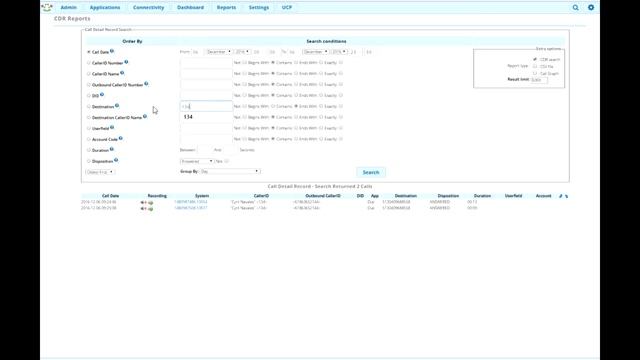Viewport: 640px width, 360px height.
Task: Open the Dashboard menu item
Action: pos(190,7)
